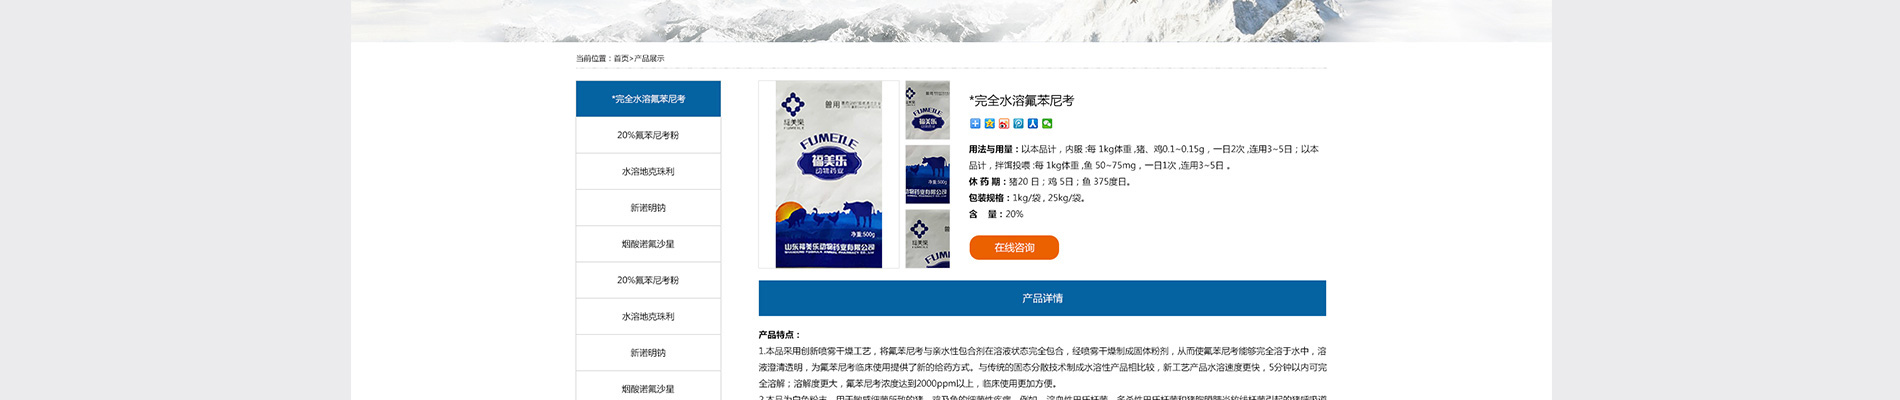Select the top product thumbnail
Image resolution: width=1900 pixels, height=400 pixels.
click(x=928, y=110)
